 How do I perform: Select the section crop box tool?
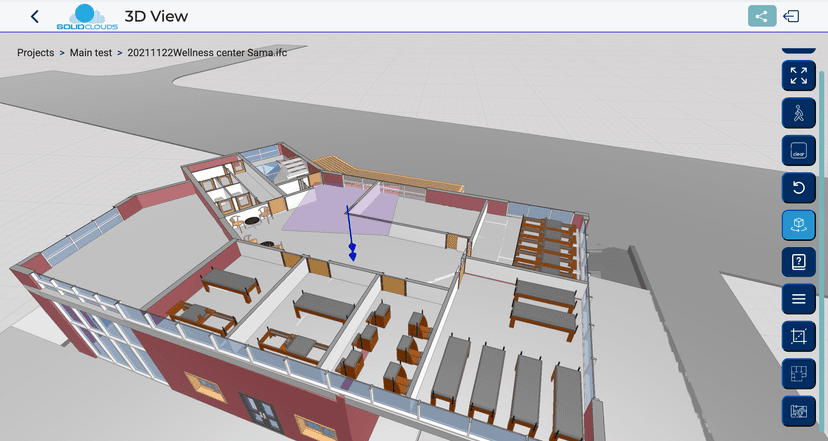[798, 336]
